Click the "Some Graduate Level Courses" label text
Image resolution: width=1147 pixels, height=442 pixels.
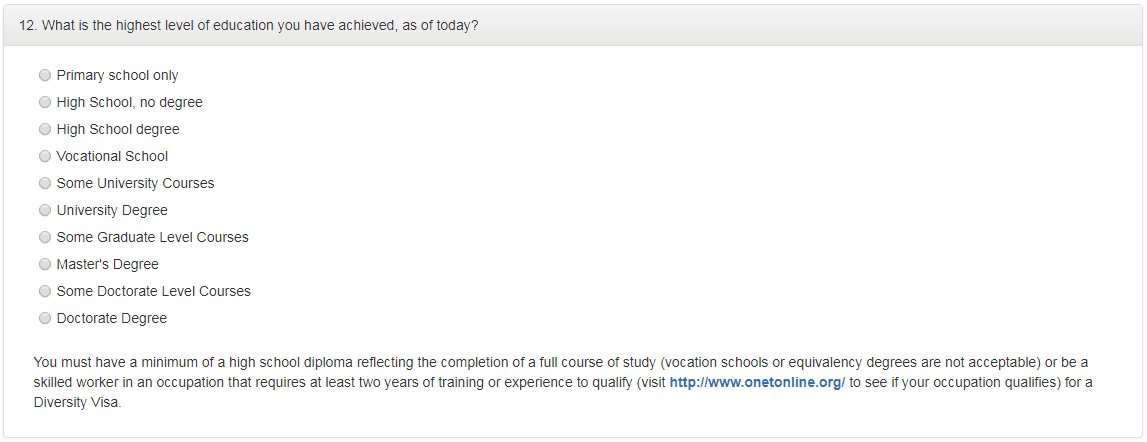click(x=153, y=237)
